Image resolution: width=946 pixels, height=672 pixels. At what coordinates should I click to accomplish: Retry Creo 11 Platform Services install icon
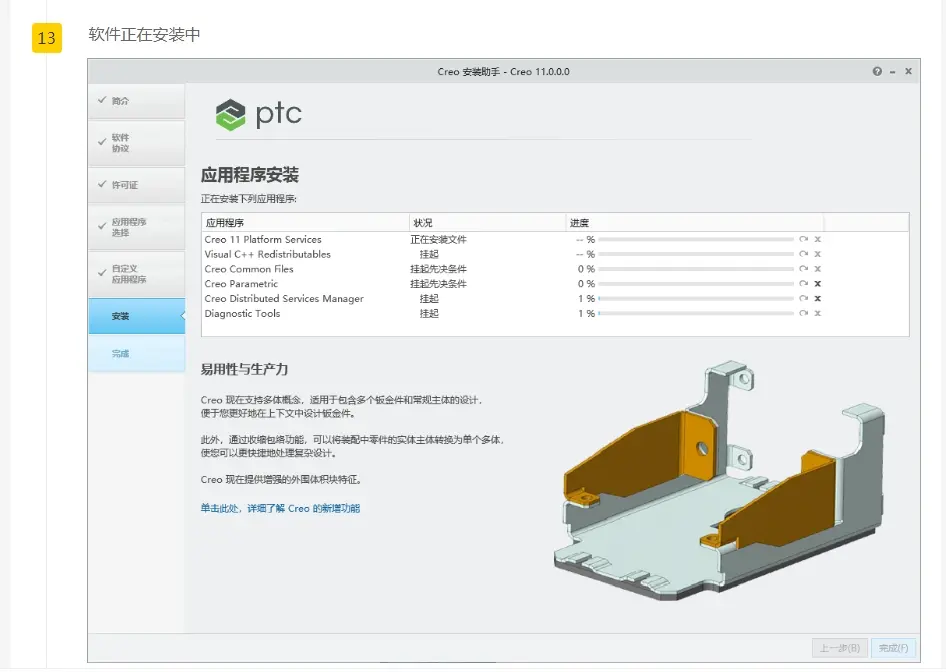coord(803,239)
